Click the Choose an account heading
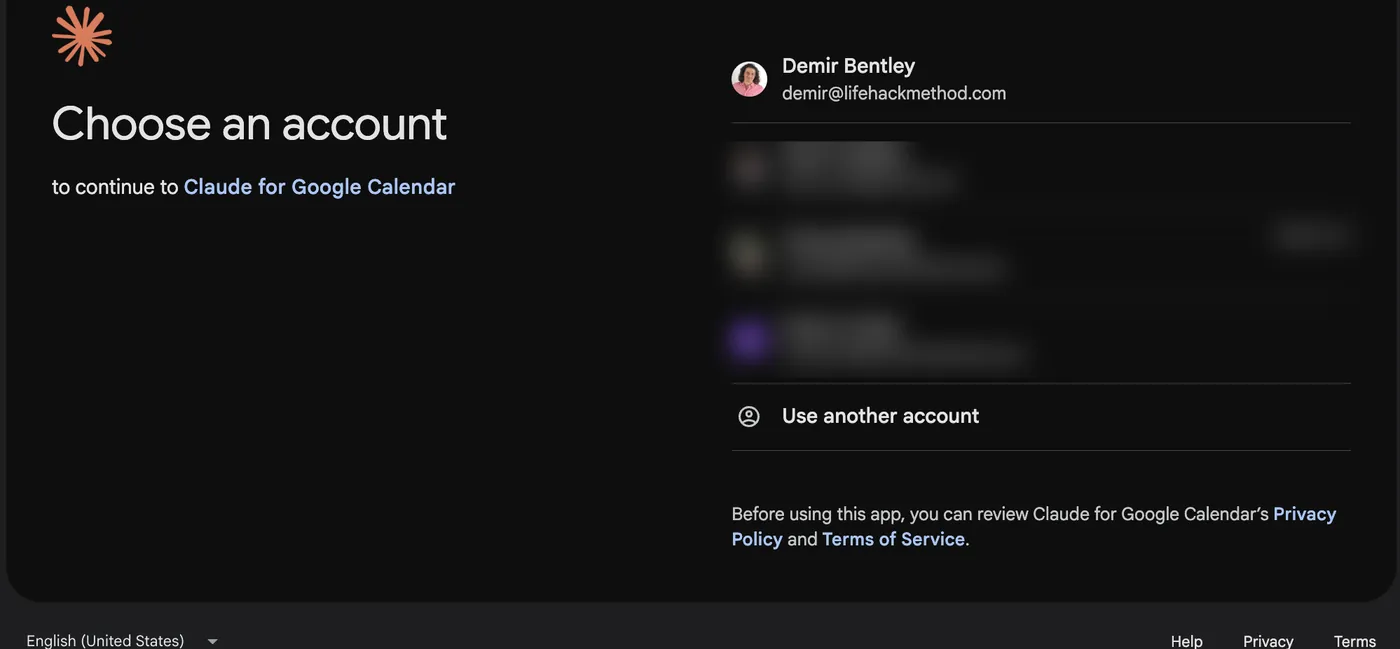This screenshot has height=649, width=1400. pos(249,124)
